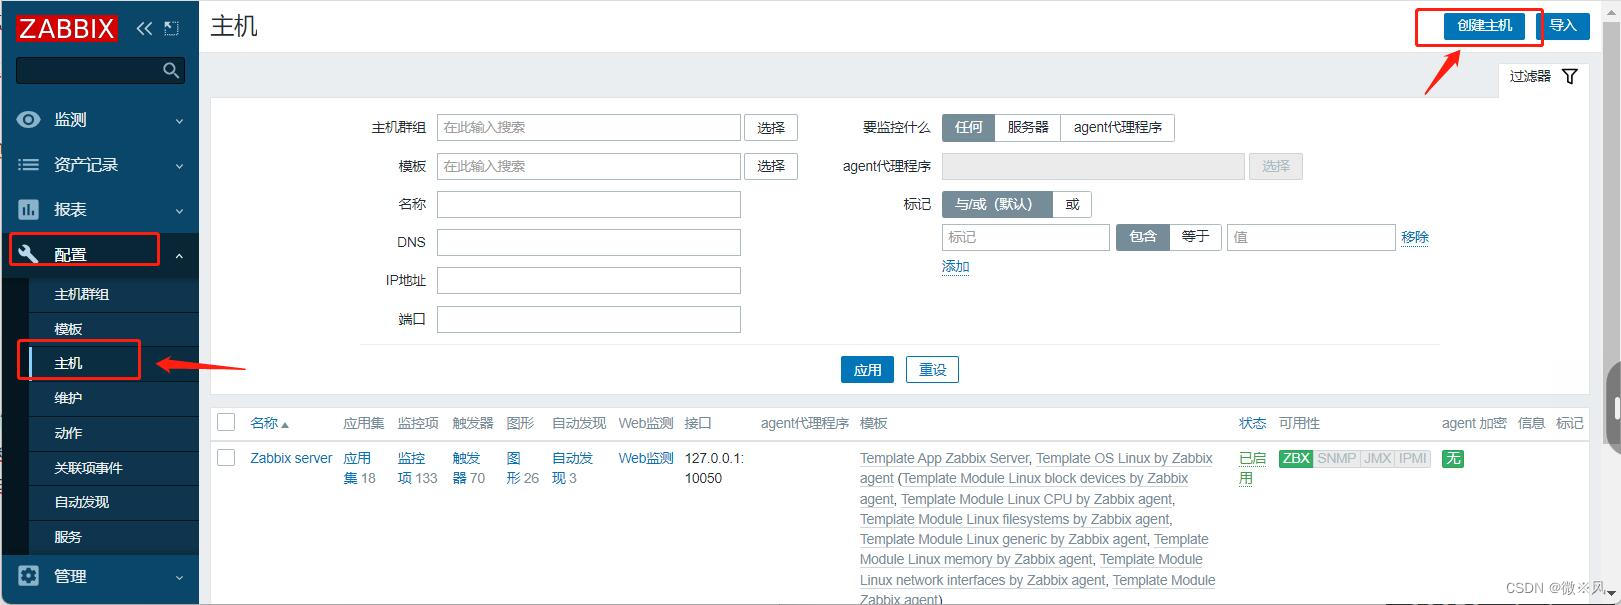Open 关联项事件 in the sidebar
Screen dimensions: 1621x605
pyautogui.click(x=89, y=467)
